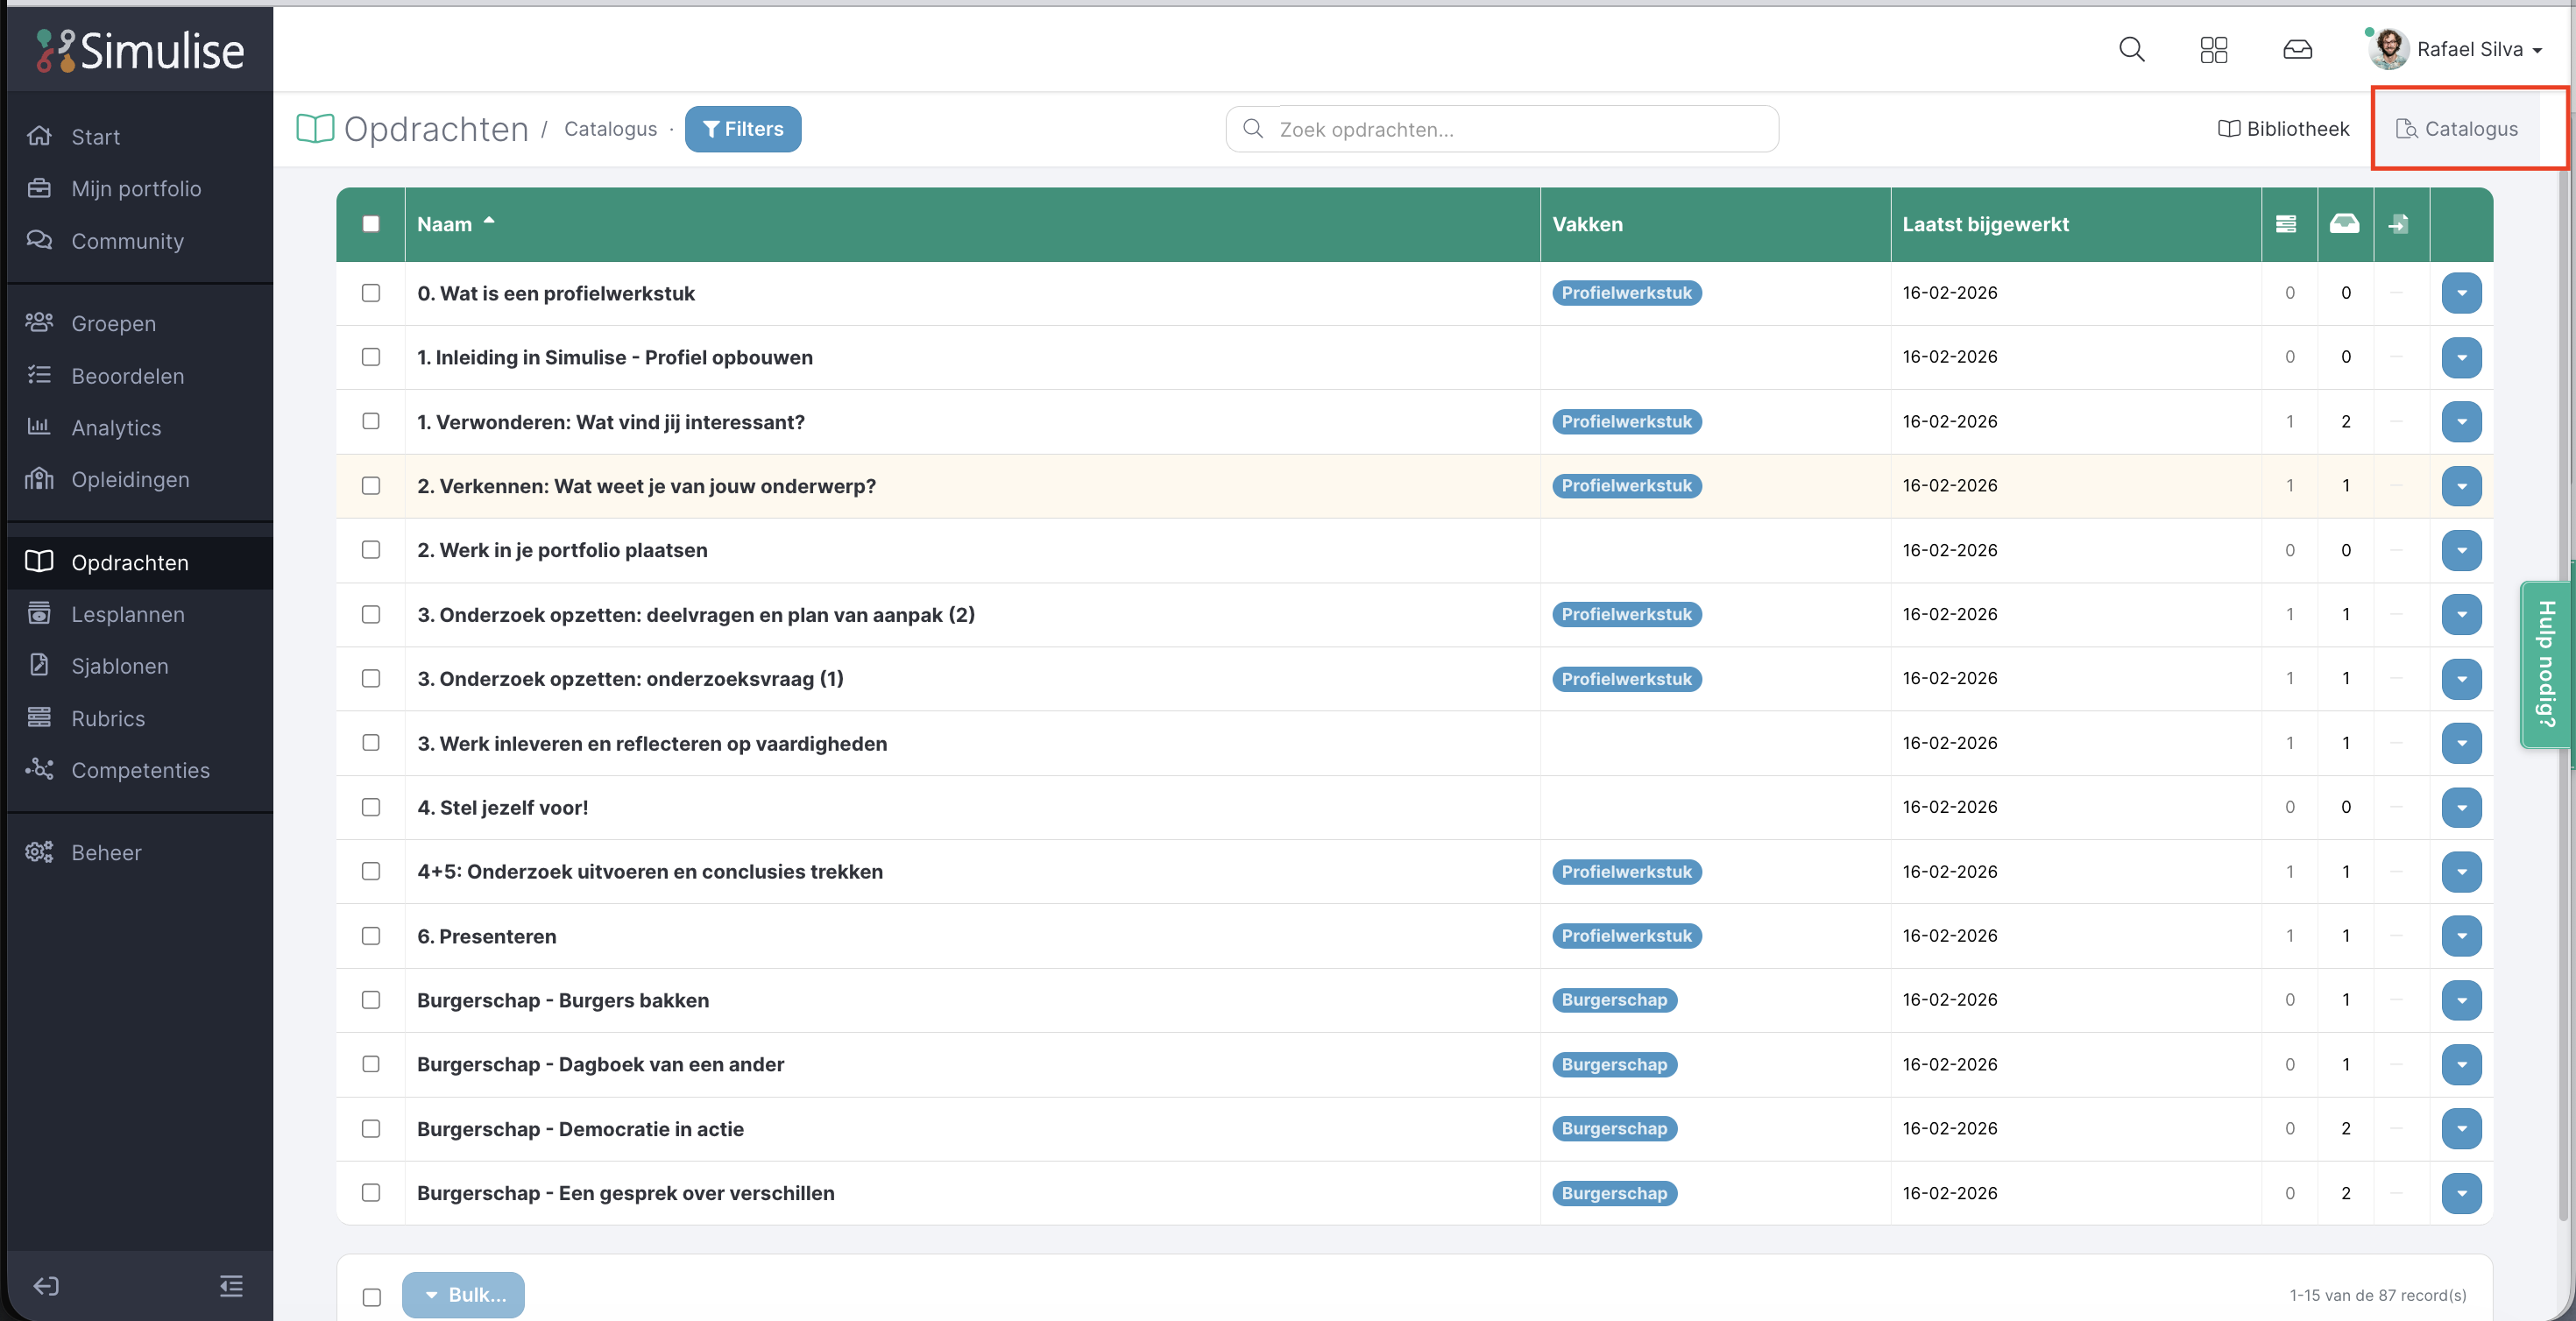Switch to the Bibliotheek tab
2576x1321 pixels.
click(2284, 129)
